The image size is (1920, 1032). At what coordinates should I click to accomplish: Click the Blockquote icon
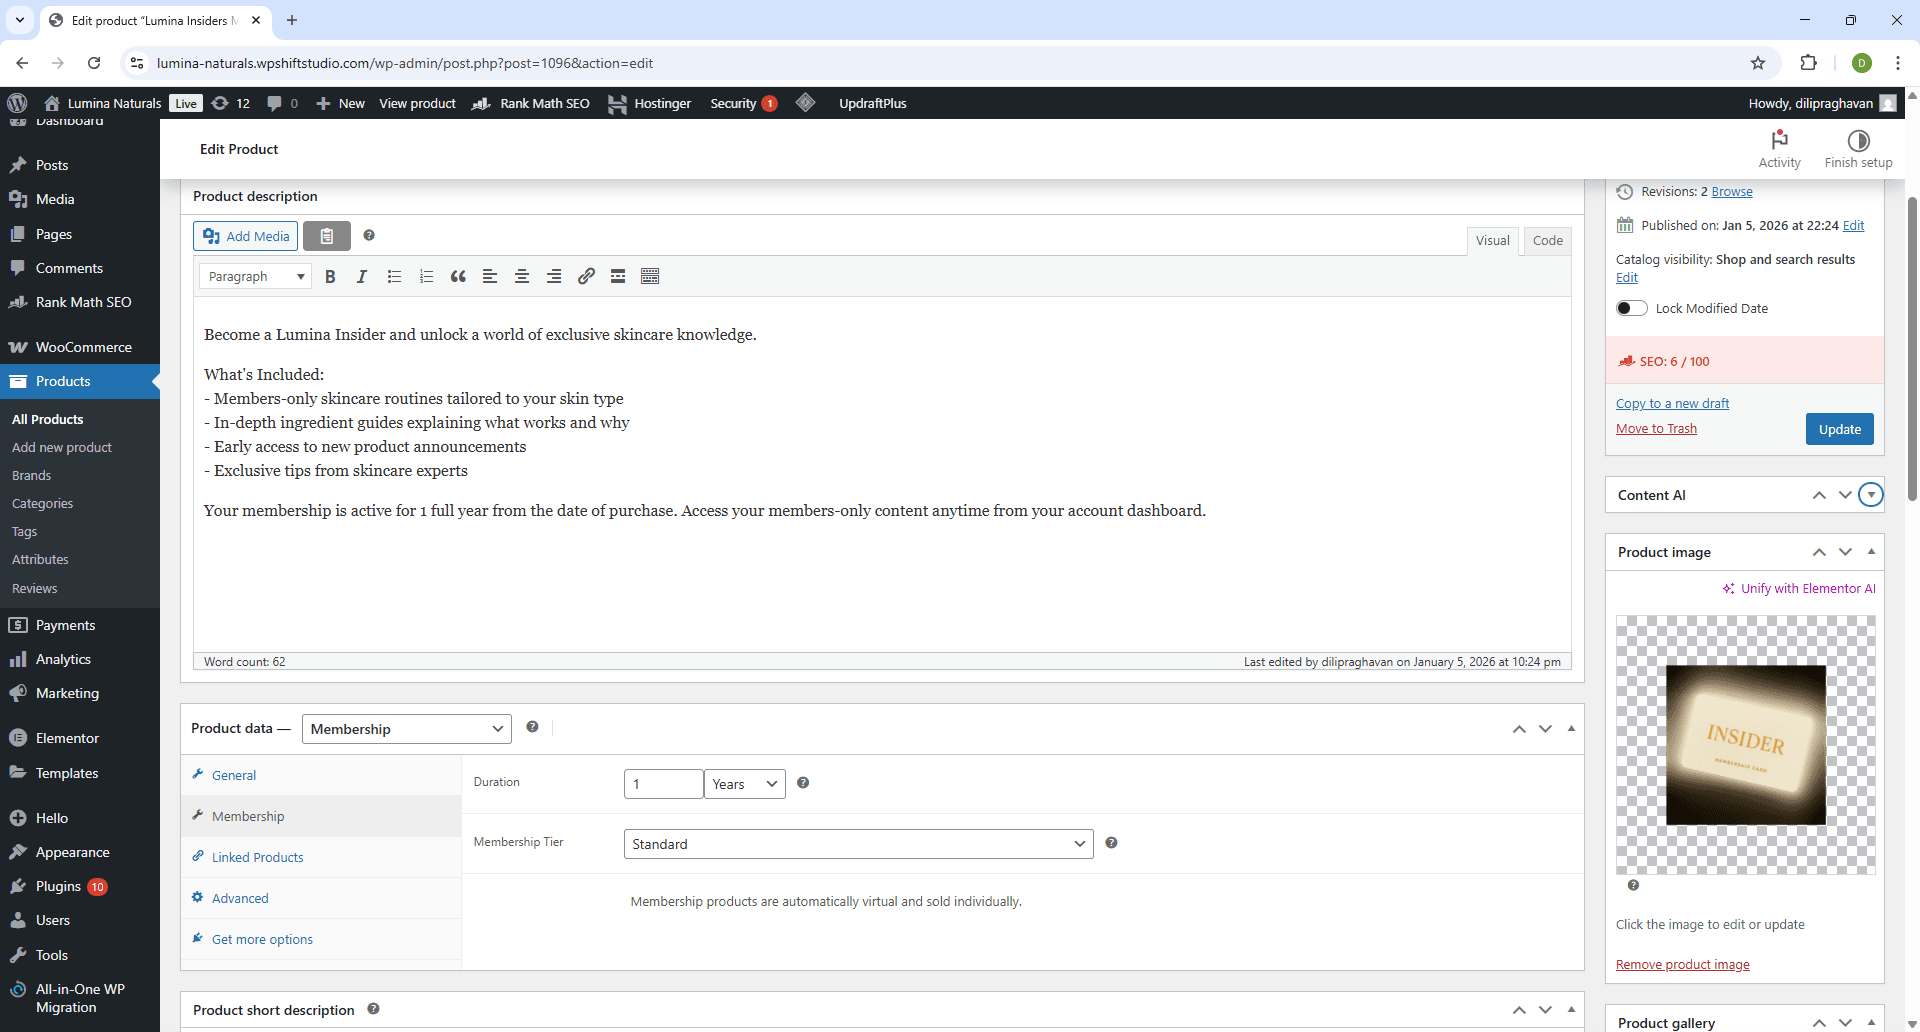(x=458, y=277)
